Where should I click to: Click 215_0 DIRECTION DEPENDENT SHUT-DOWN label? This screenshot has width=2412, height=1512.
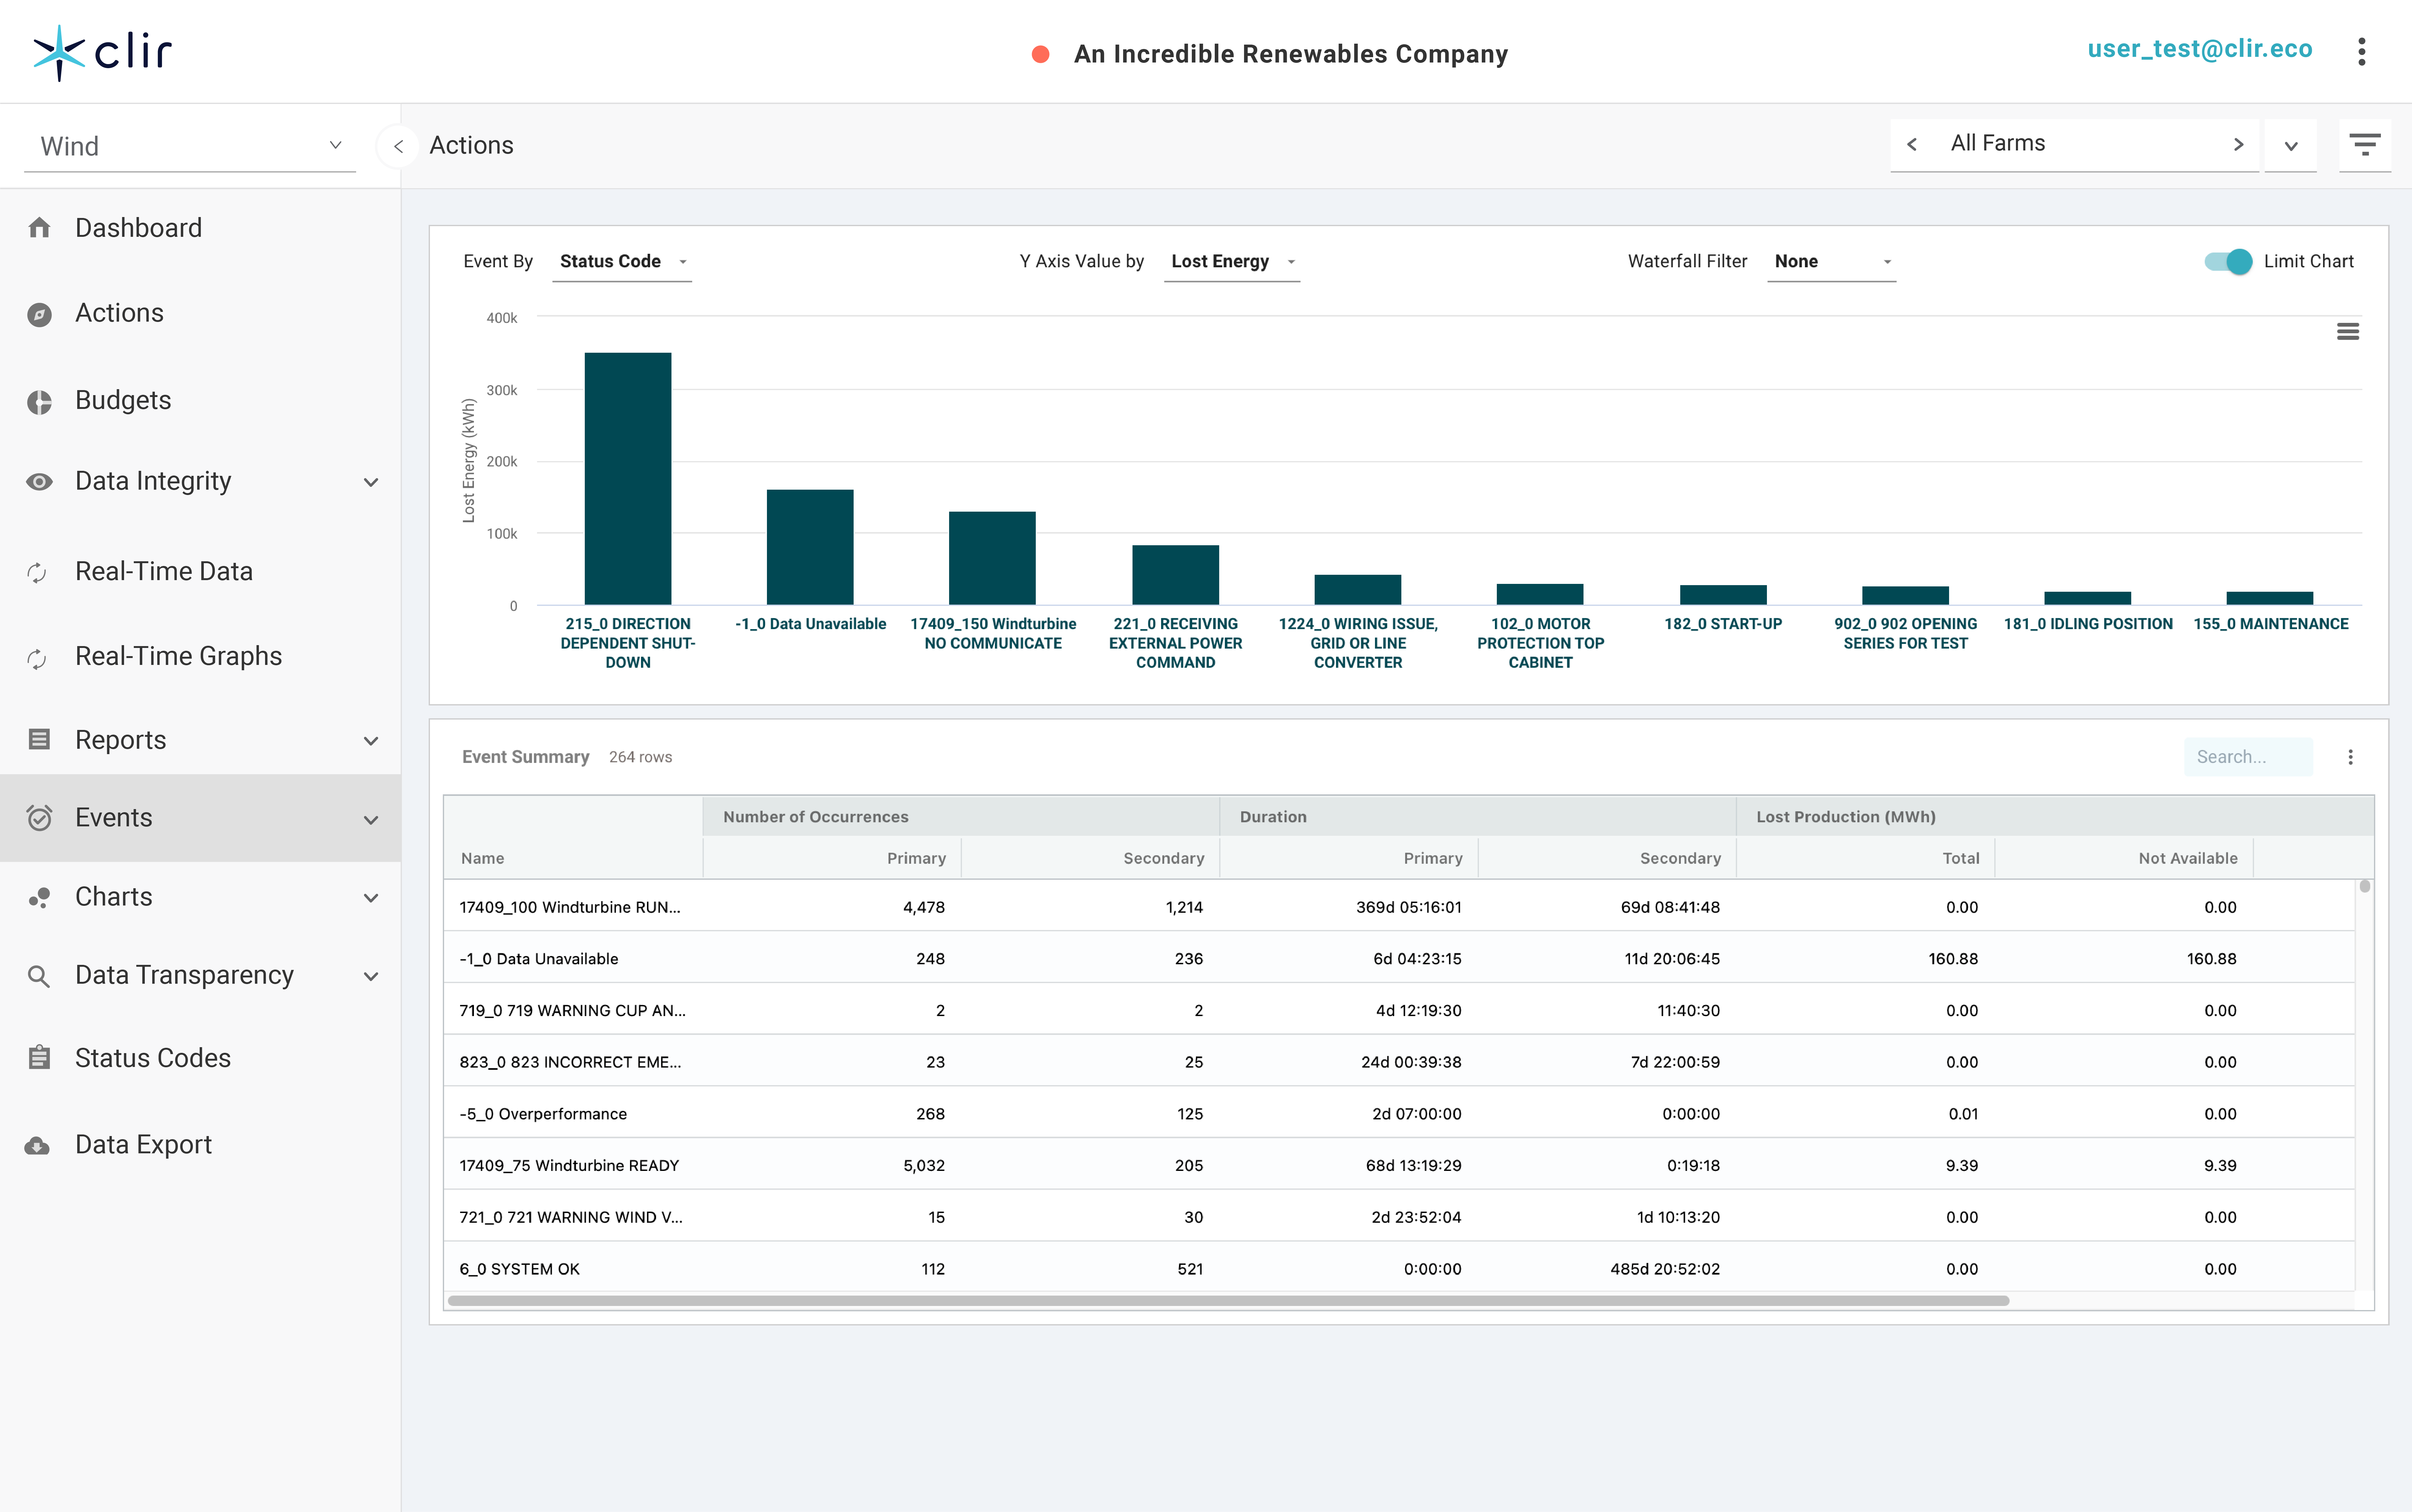tap(628, 643)
